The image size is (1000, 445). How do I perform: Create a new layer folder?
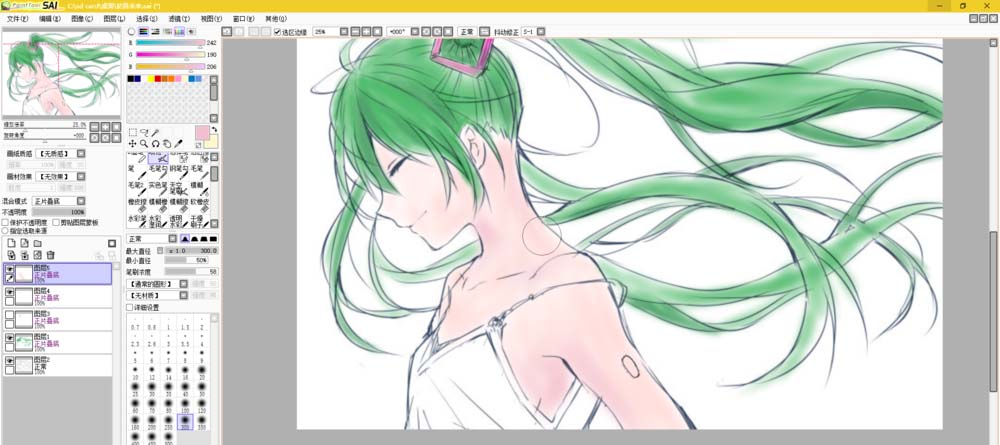click(38, 243)
